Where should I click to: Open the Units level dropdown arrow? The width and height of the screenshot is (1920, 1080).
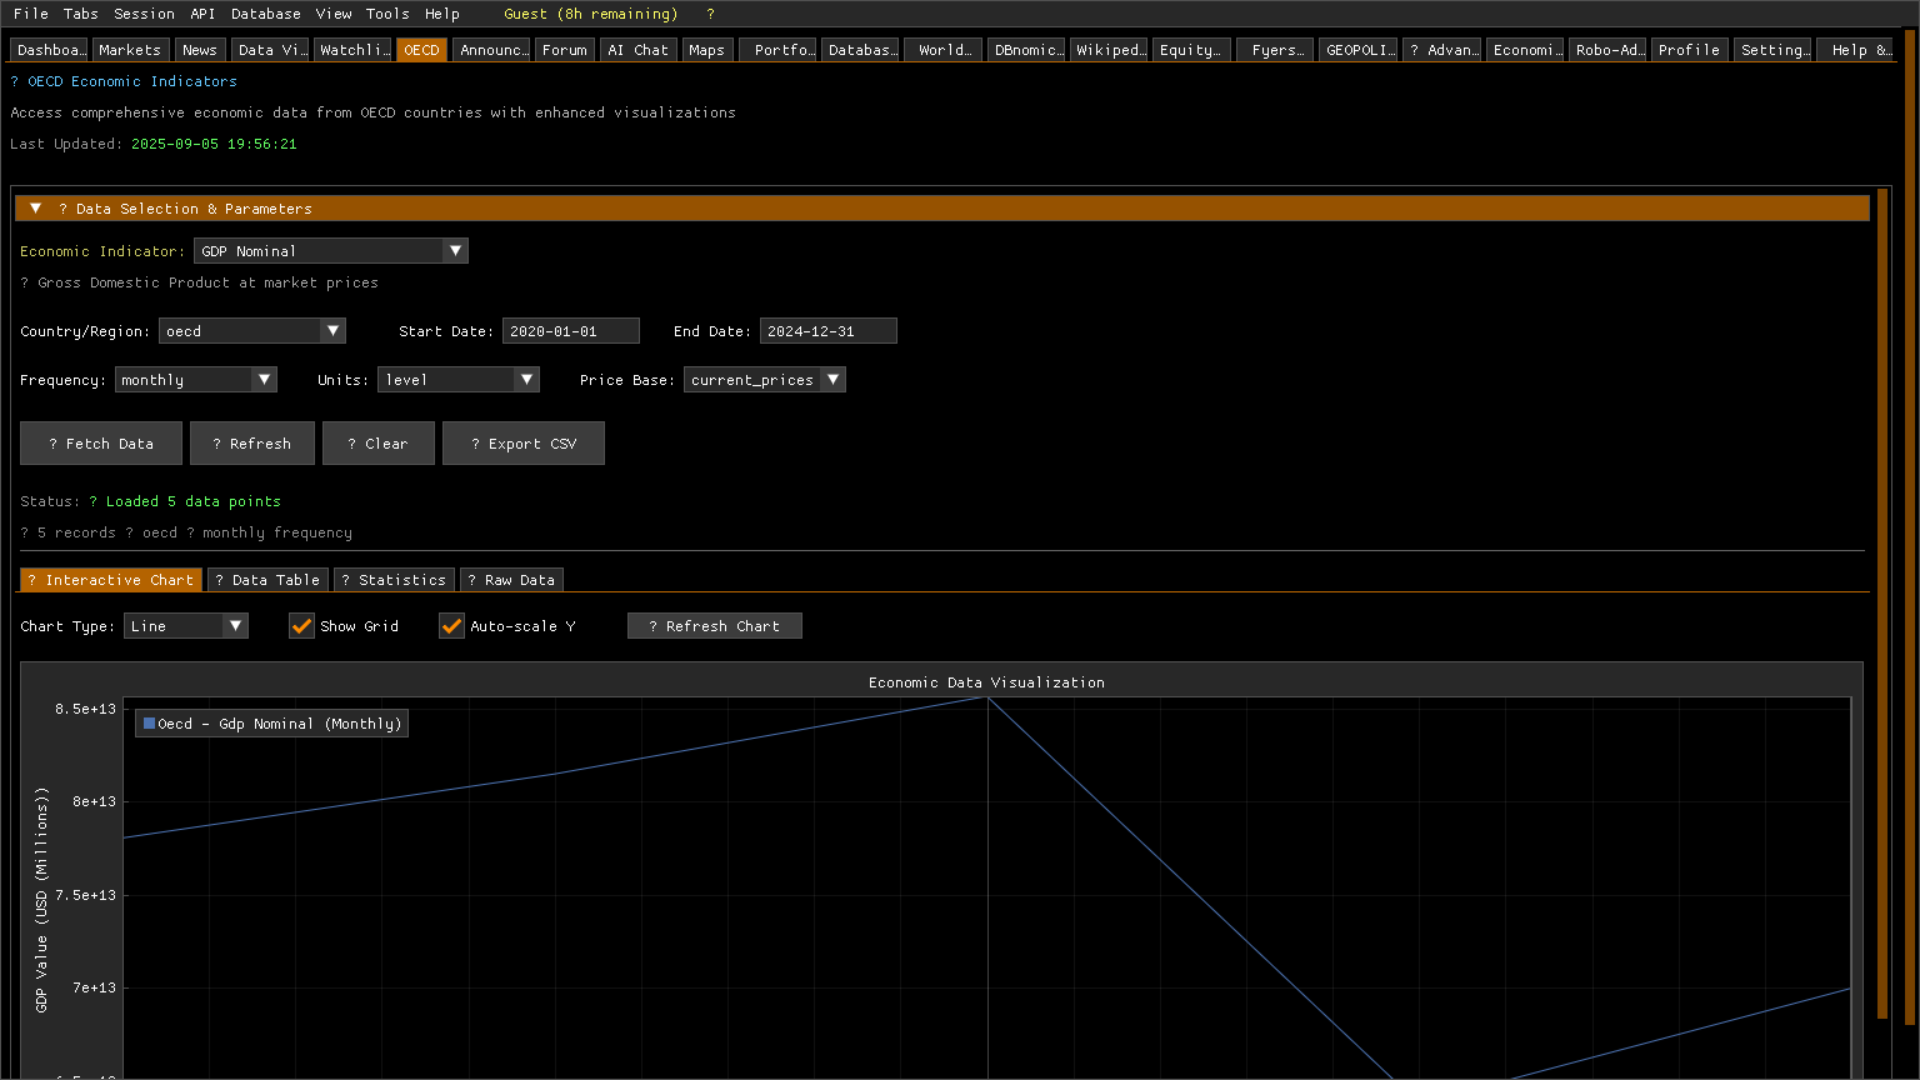point(526,380)
